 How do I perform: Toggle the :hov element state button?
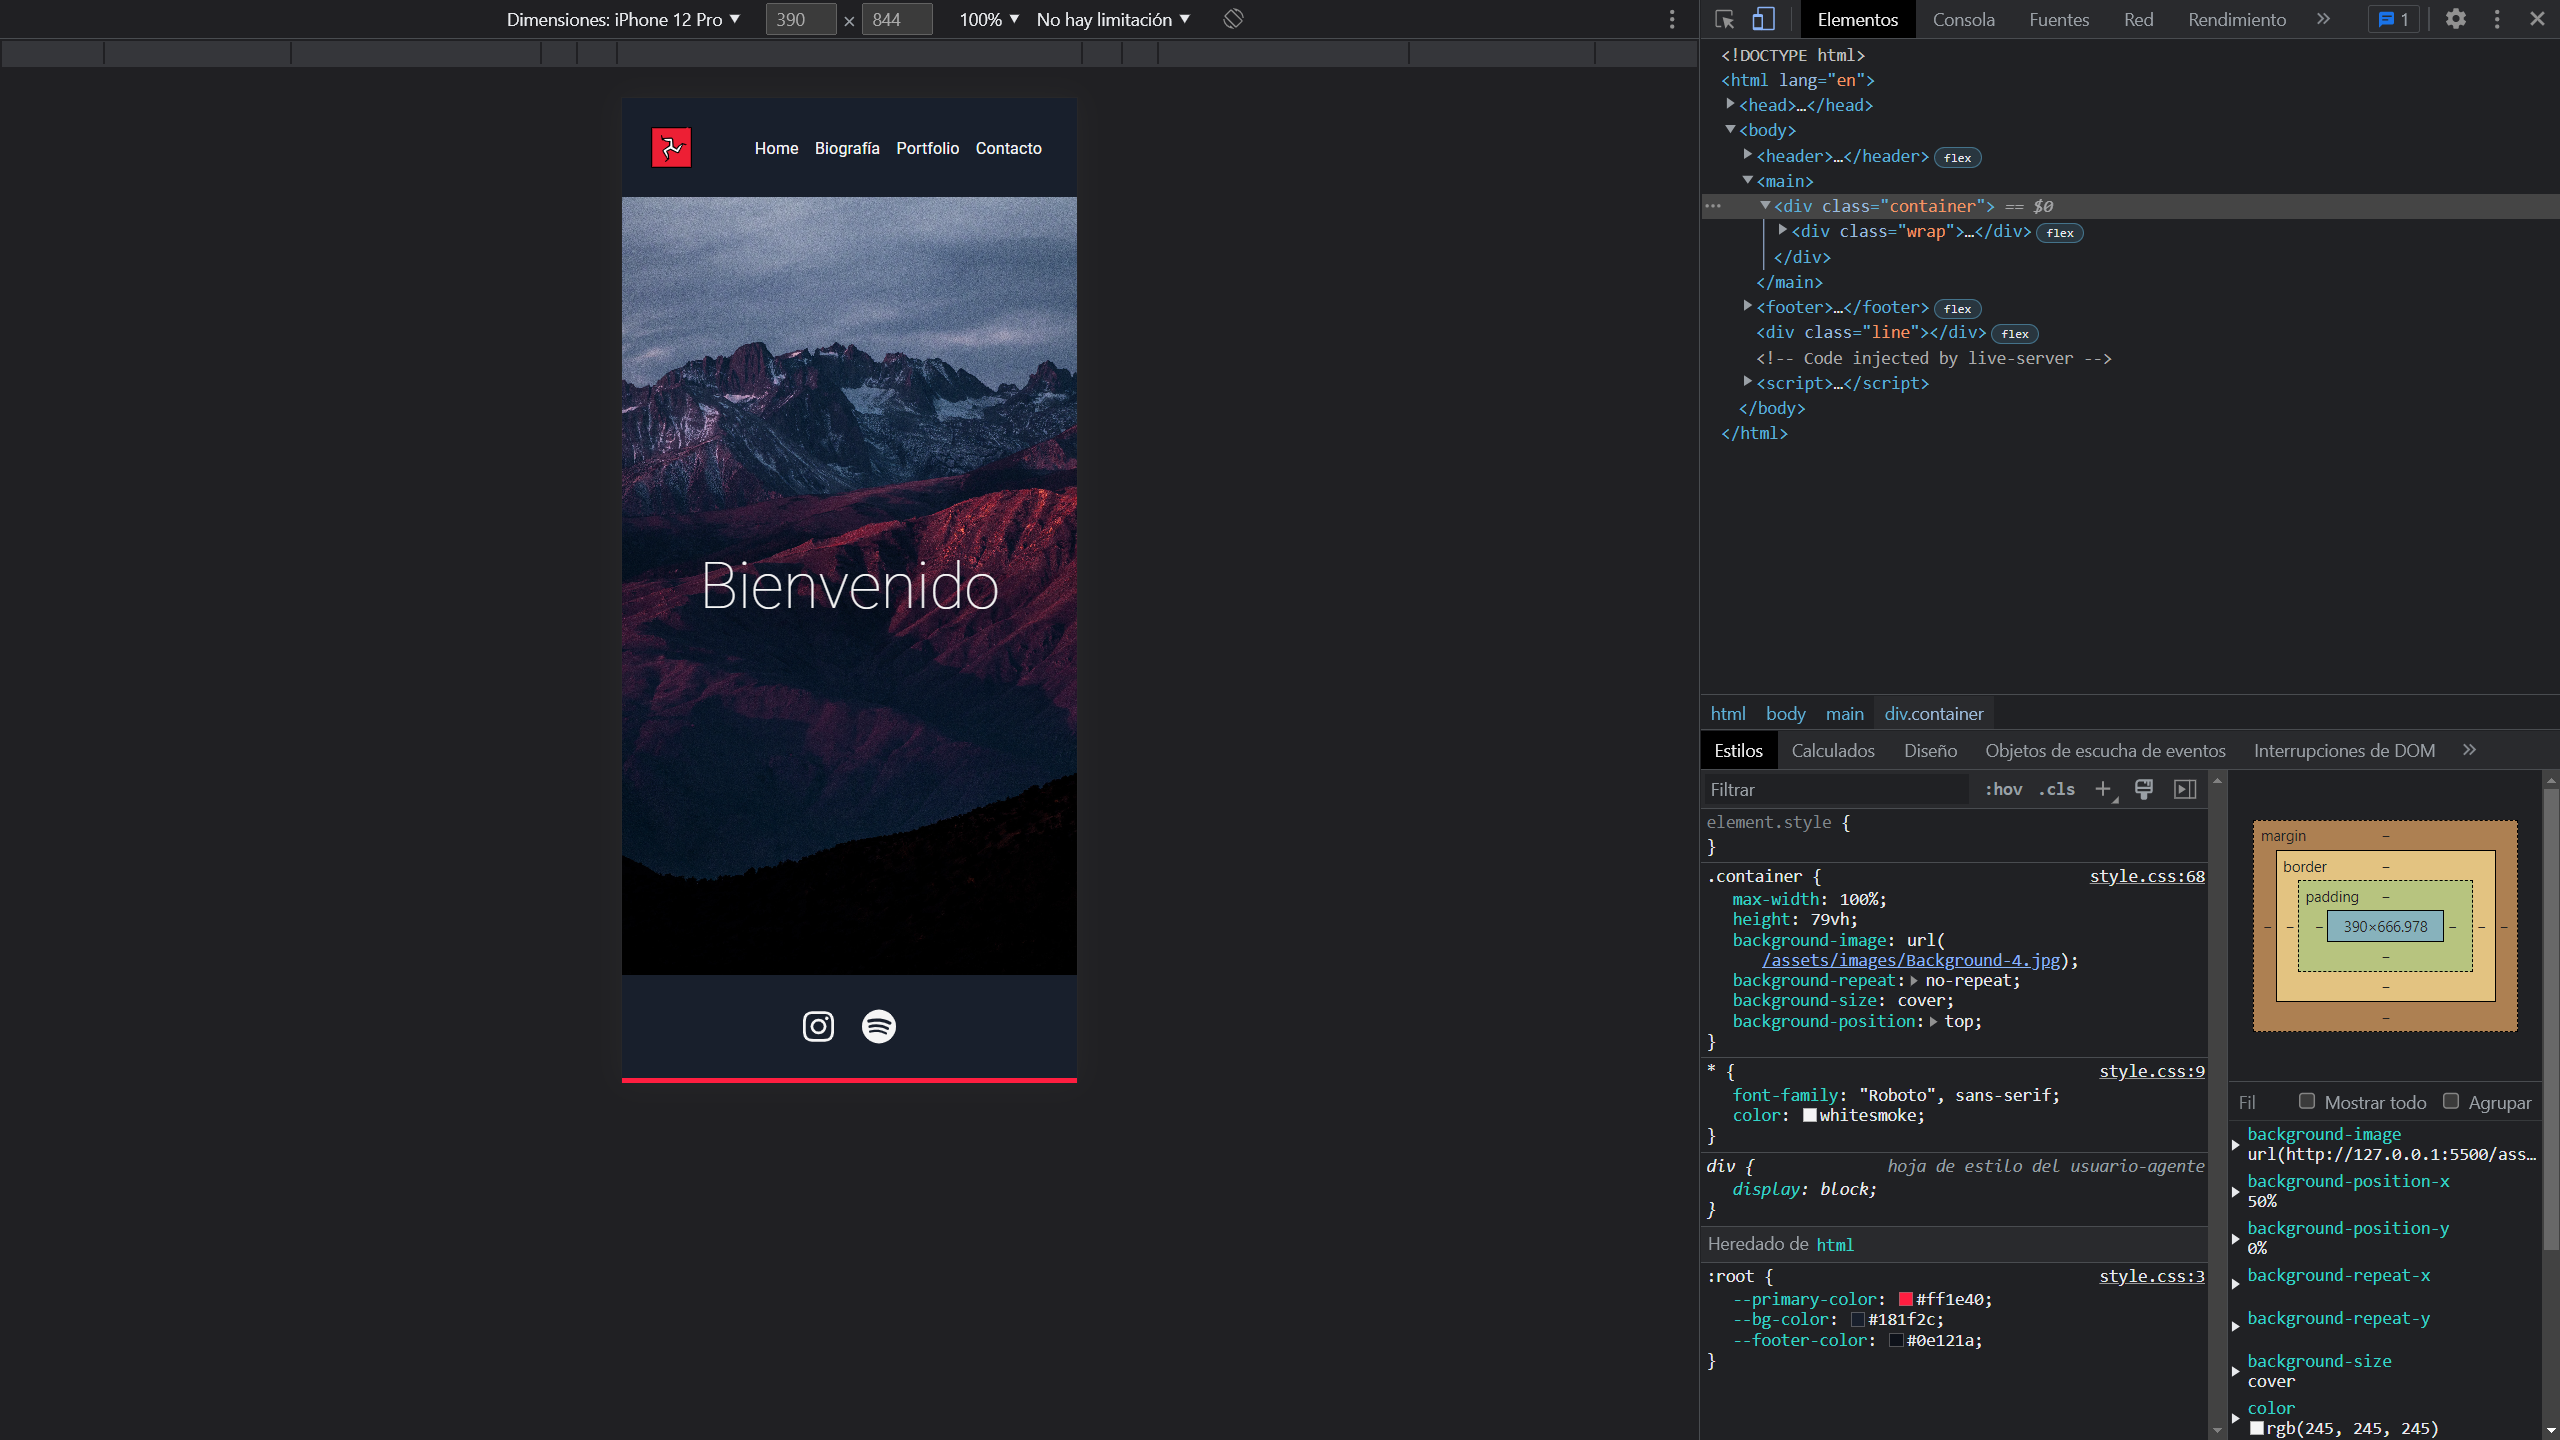coord(2004,789)
